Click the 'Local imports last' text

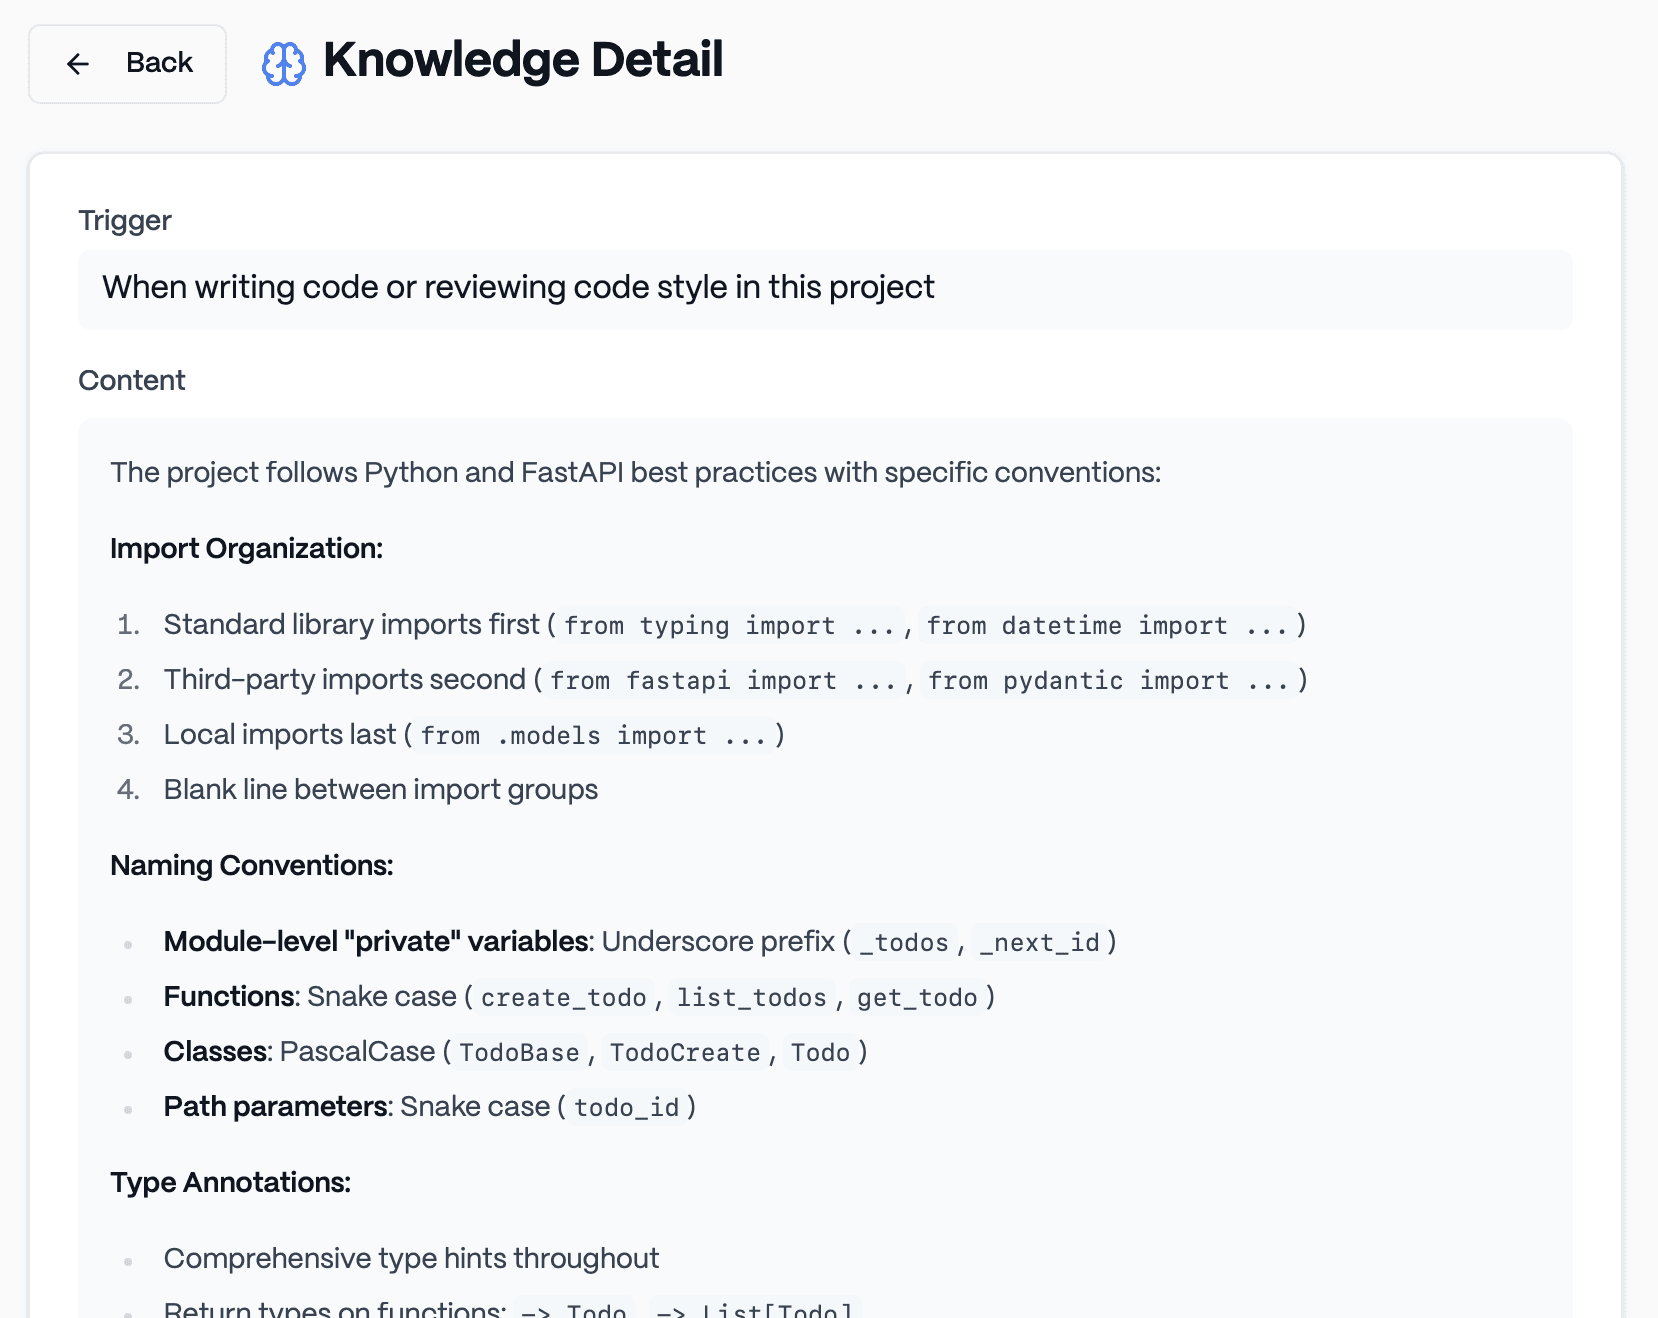280,734
